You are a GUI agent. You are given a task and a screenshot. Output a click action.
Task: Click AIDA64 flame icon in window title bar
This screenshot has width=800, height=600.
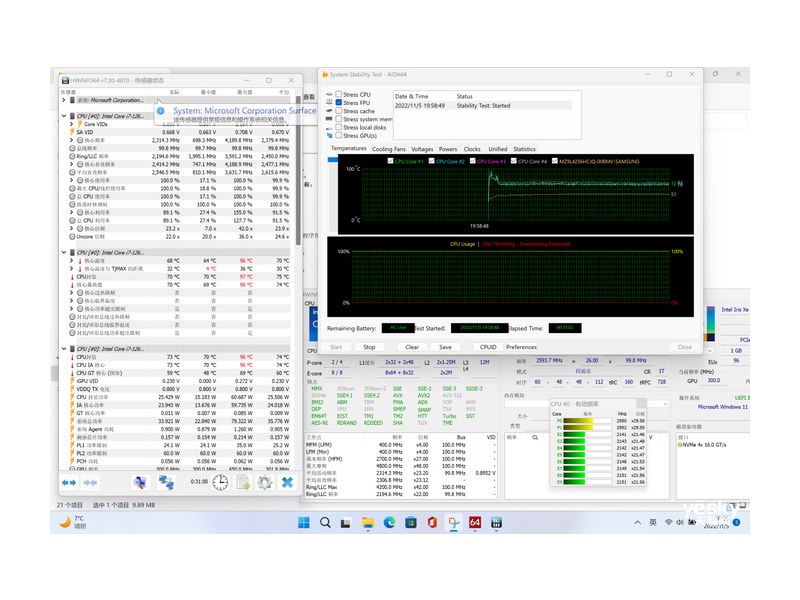(324, 74)
